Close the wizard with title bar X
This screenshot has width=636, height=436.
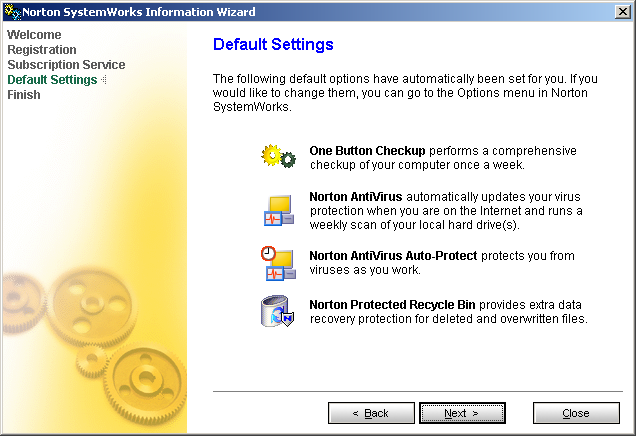tap(623, 12)
